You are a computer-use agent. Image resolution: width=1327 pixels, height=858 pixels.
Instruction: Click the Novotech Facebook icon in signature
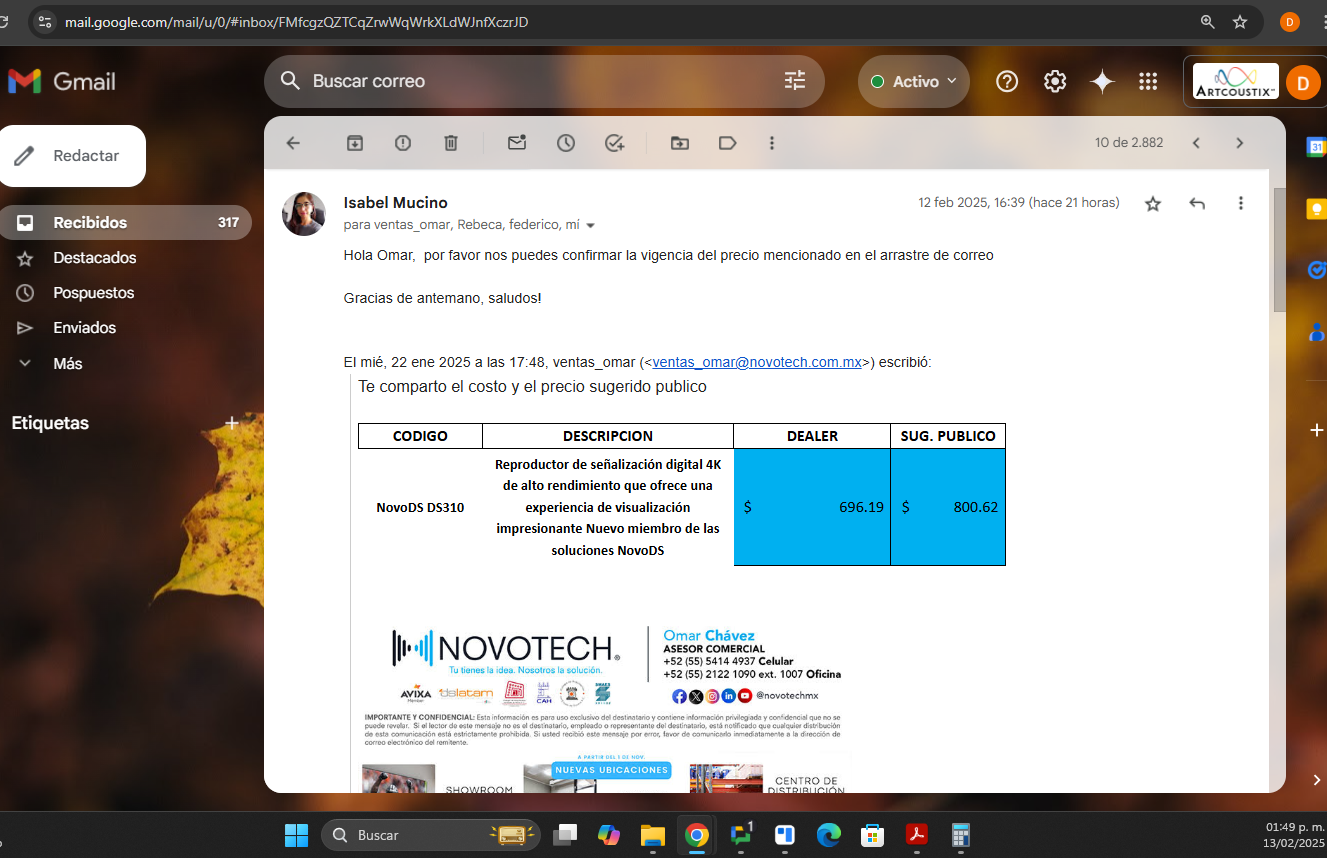[679, 696]
